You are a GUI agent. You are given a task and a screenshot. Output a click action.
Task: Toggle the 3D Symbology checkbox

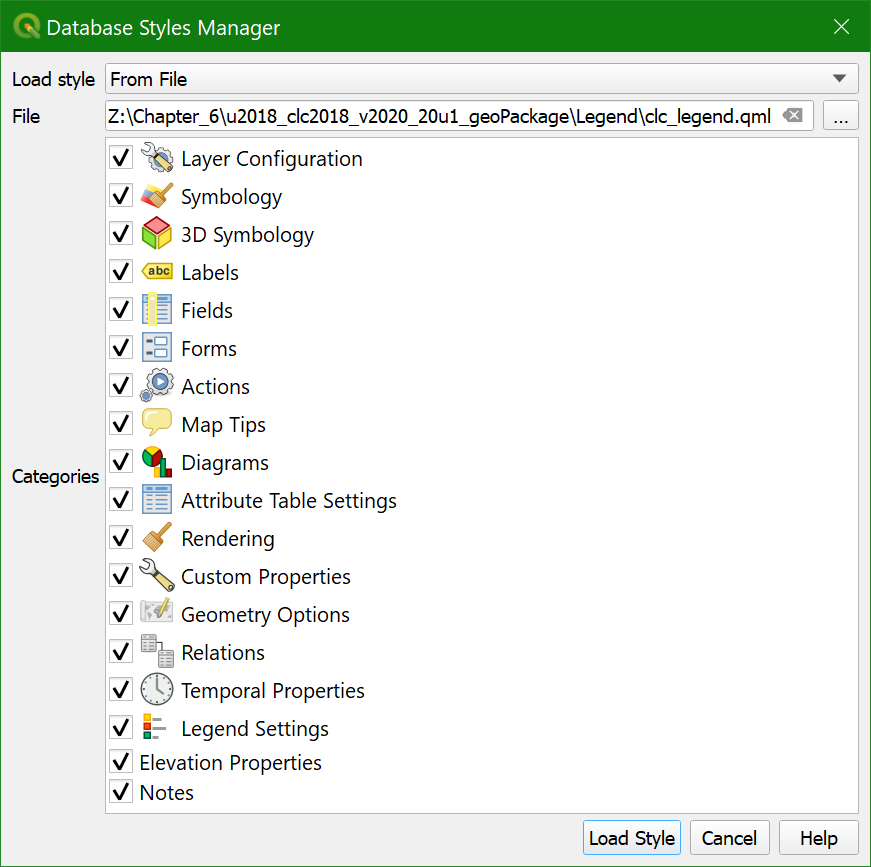click(x=121, y=233)
